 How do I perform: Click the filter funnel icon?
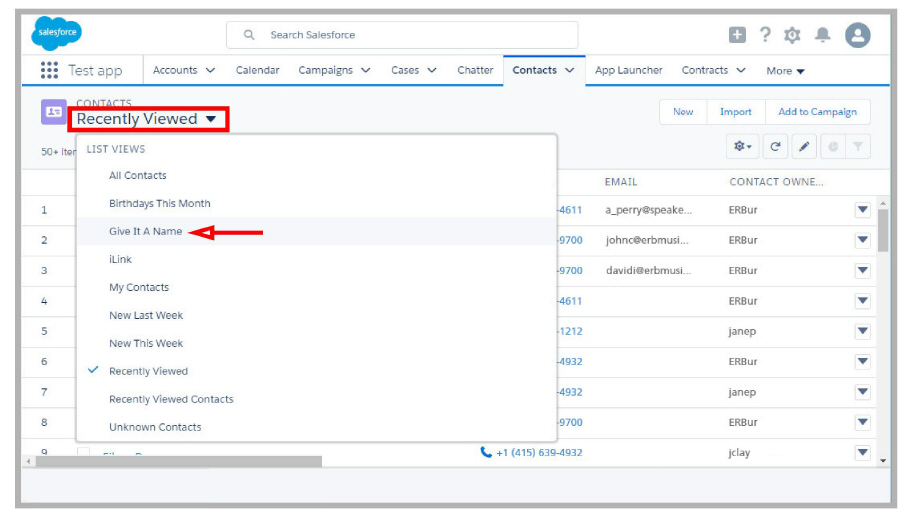tap(858, 146)
